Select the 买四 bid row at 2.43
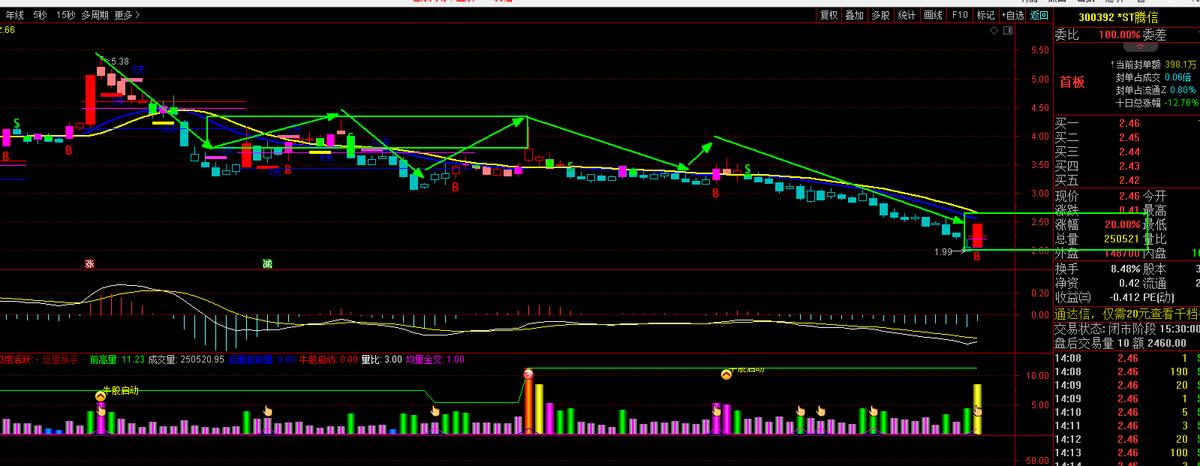 point(1127,166)
